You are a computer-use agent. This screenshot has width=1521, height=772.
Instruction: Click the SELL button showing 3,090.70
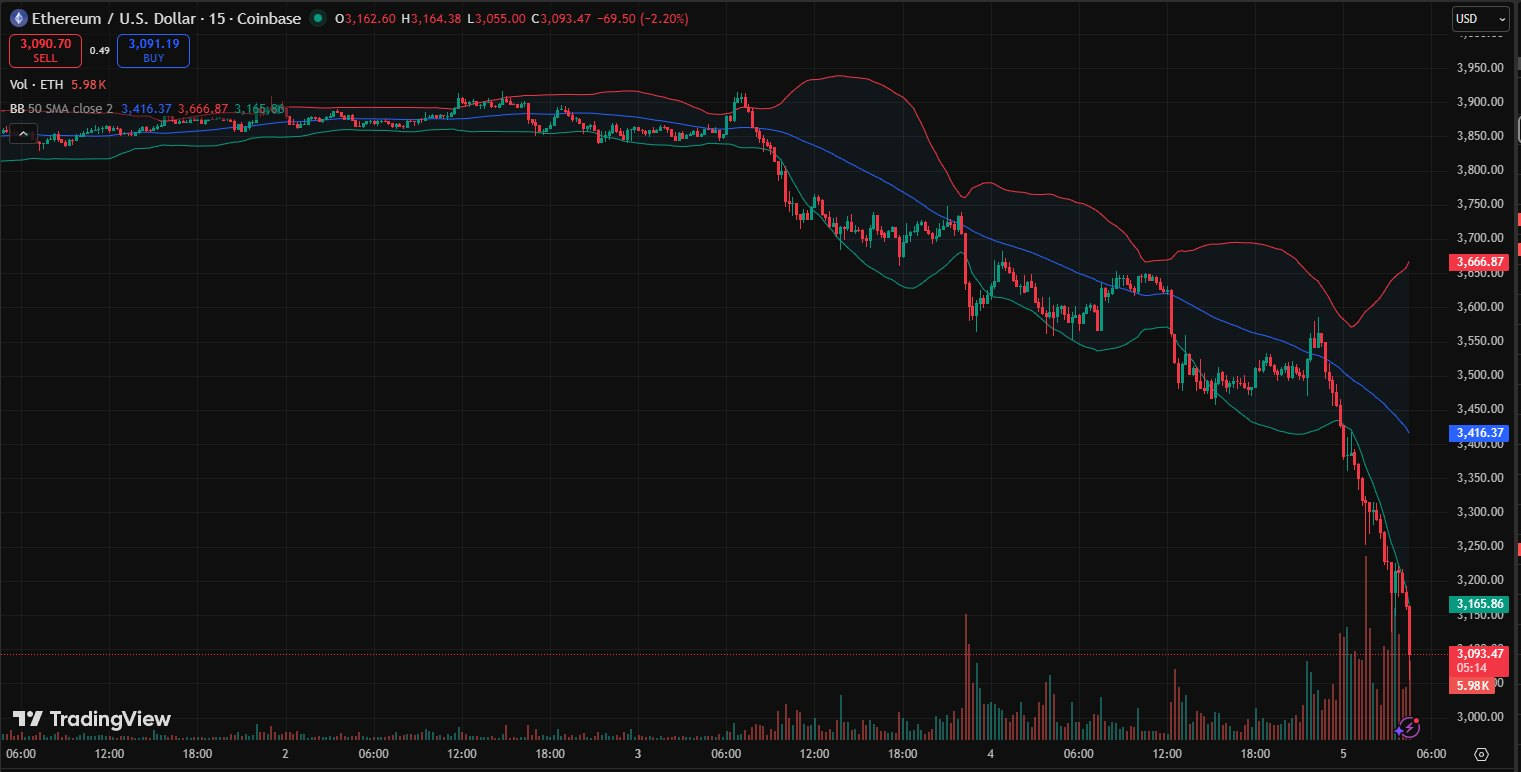[44, 50]
